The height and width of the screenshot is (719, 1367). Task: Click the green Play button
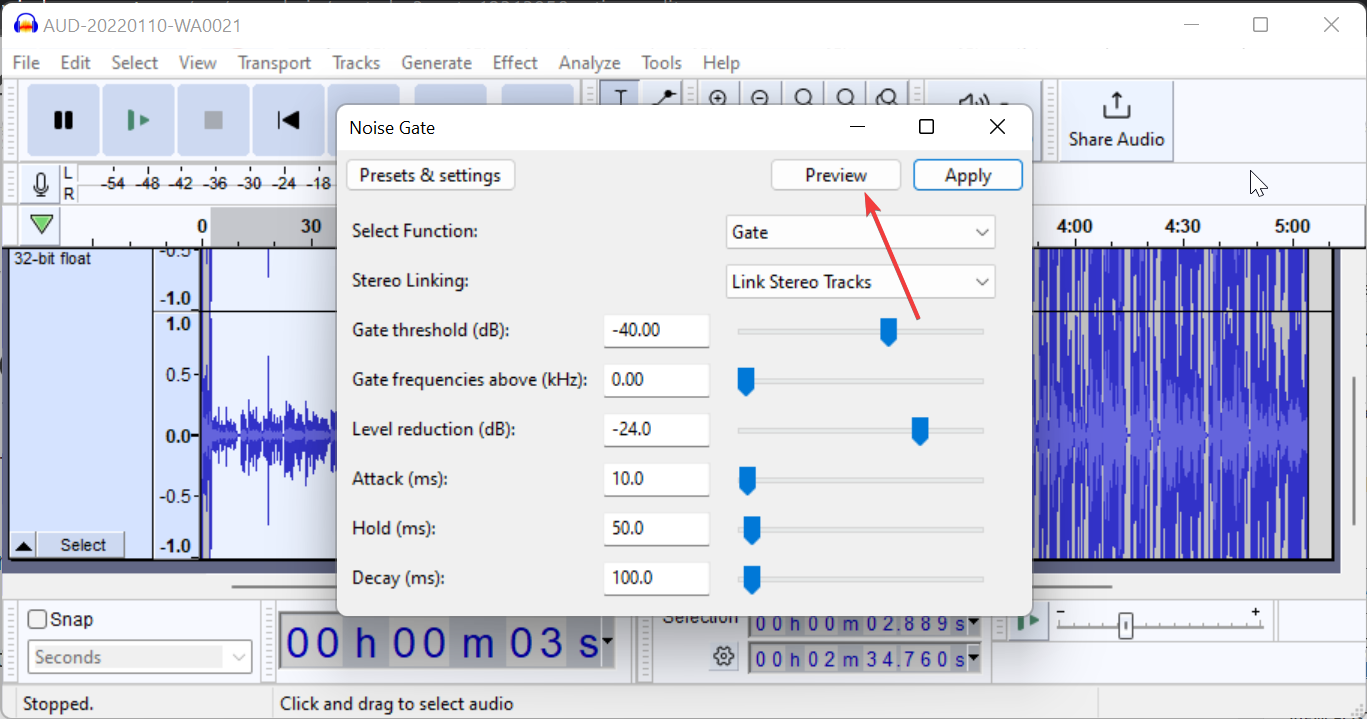[x=138, y=120]
